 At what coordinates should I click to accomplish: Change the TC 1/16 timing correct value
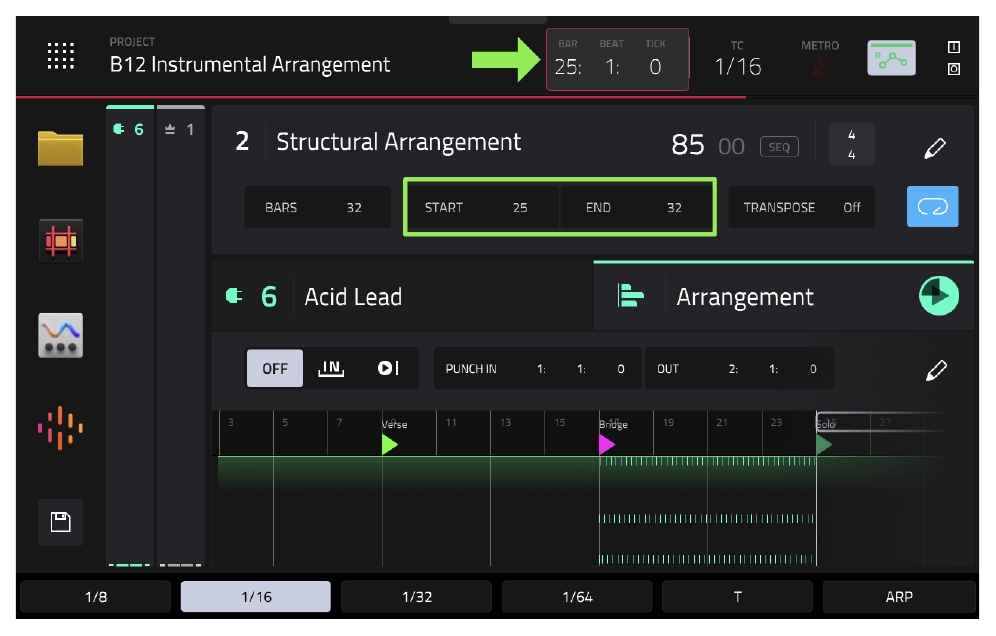coord(737,66)
